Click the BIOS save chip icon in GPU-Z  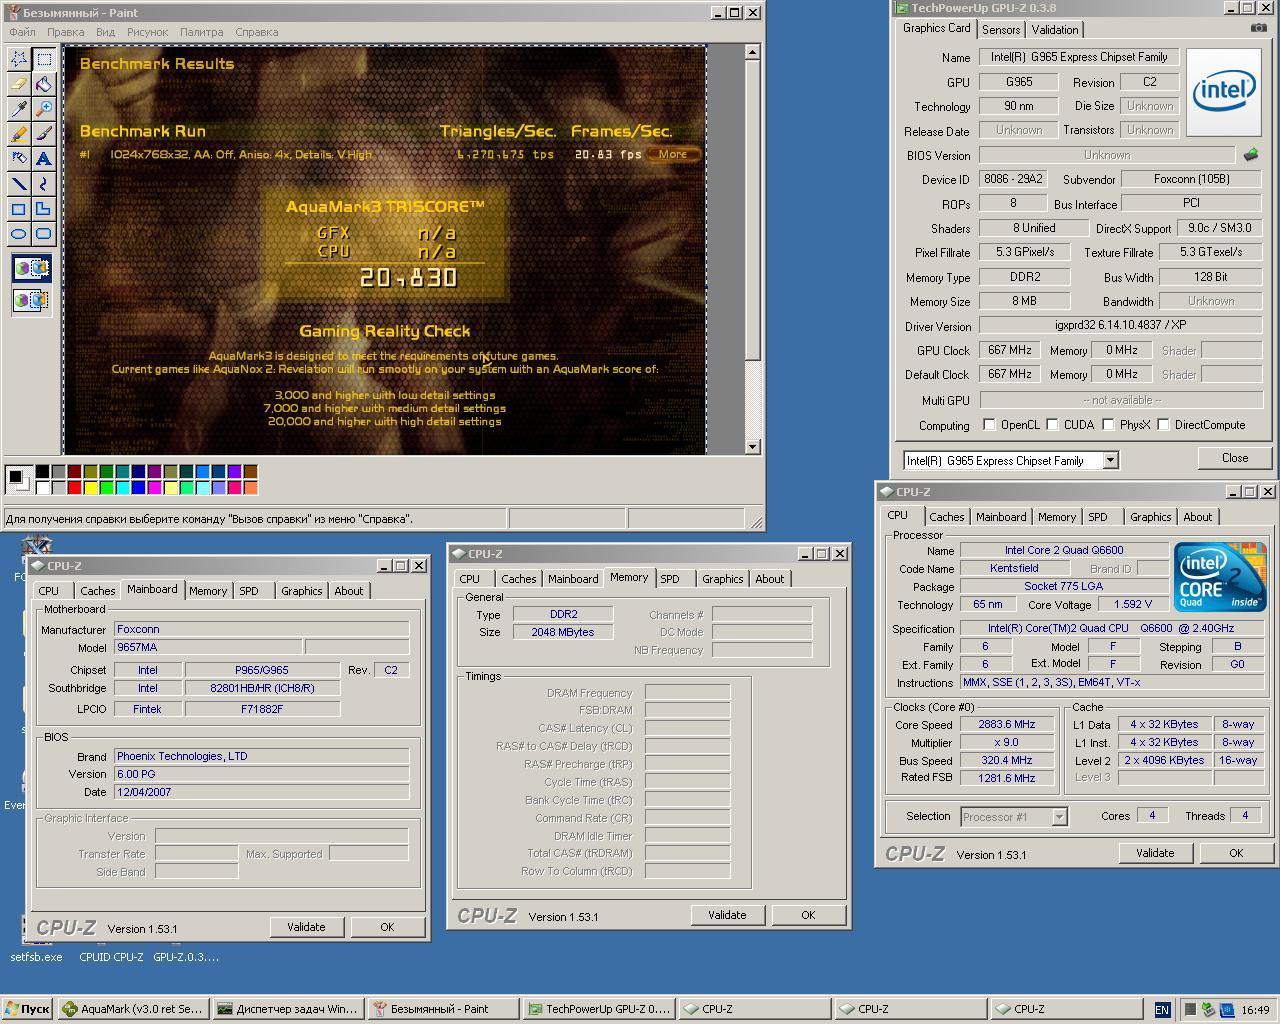tap(1250, 155)
